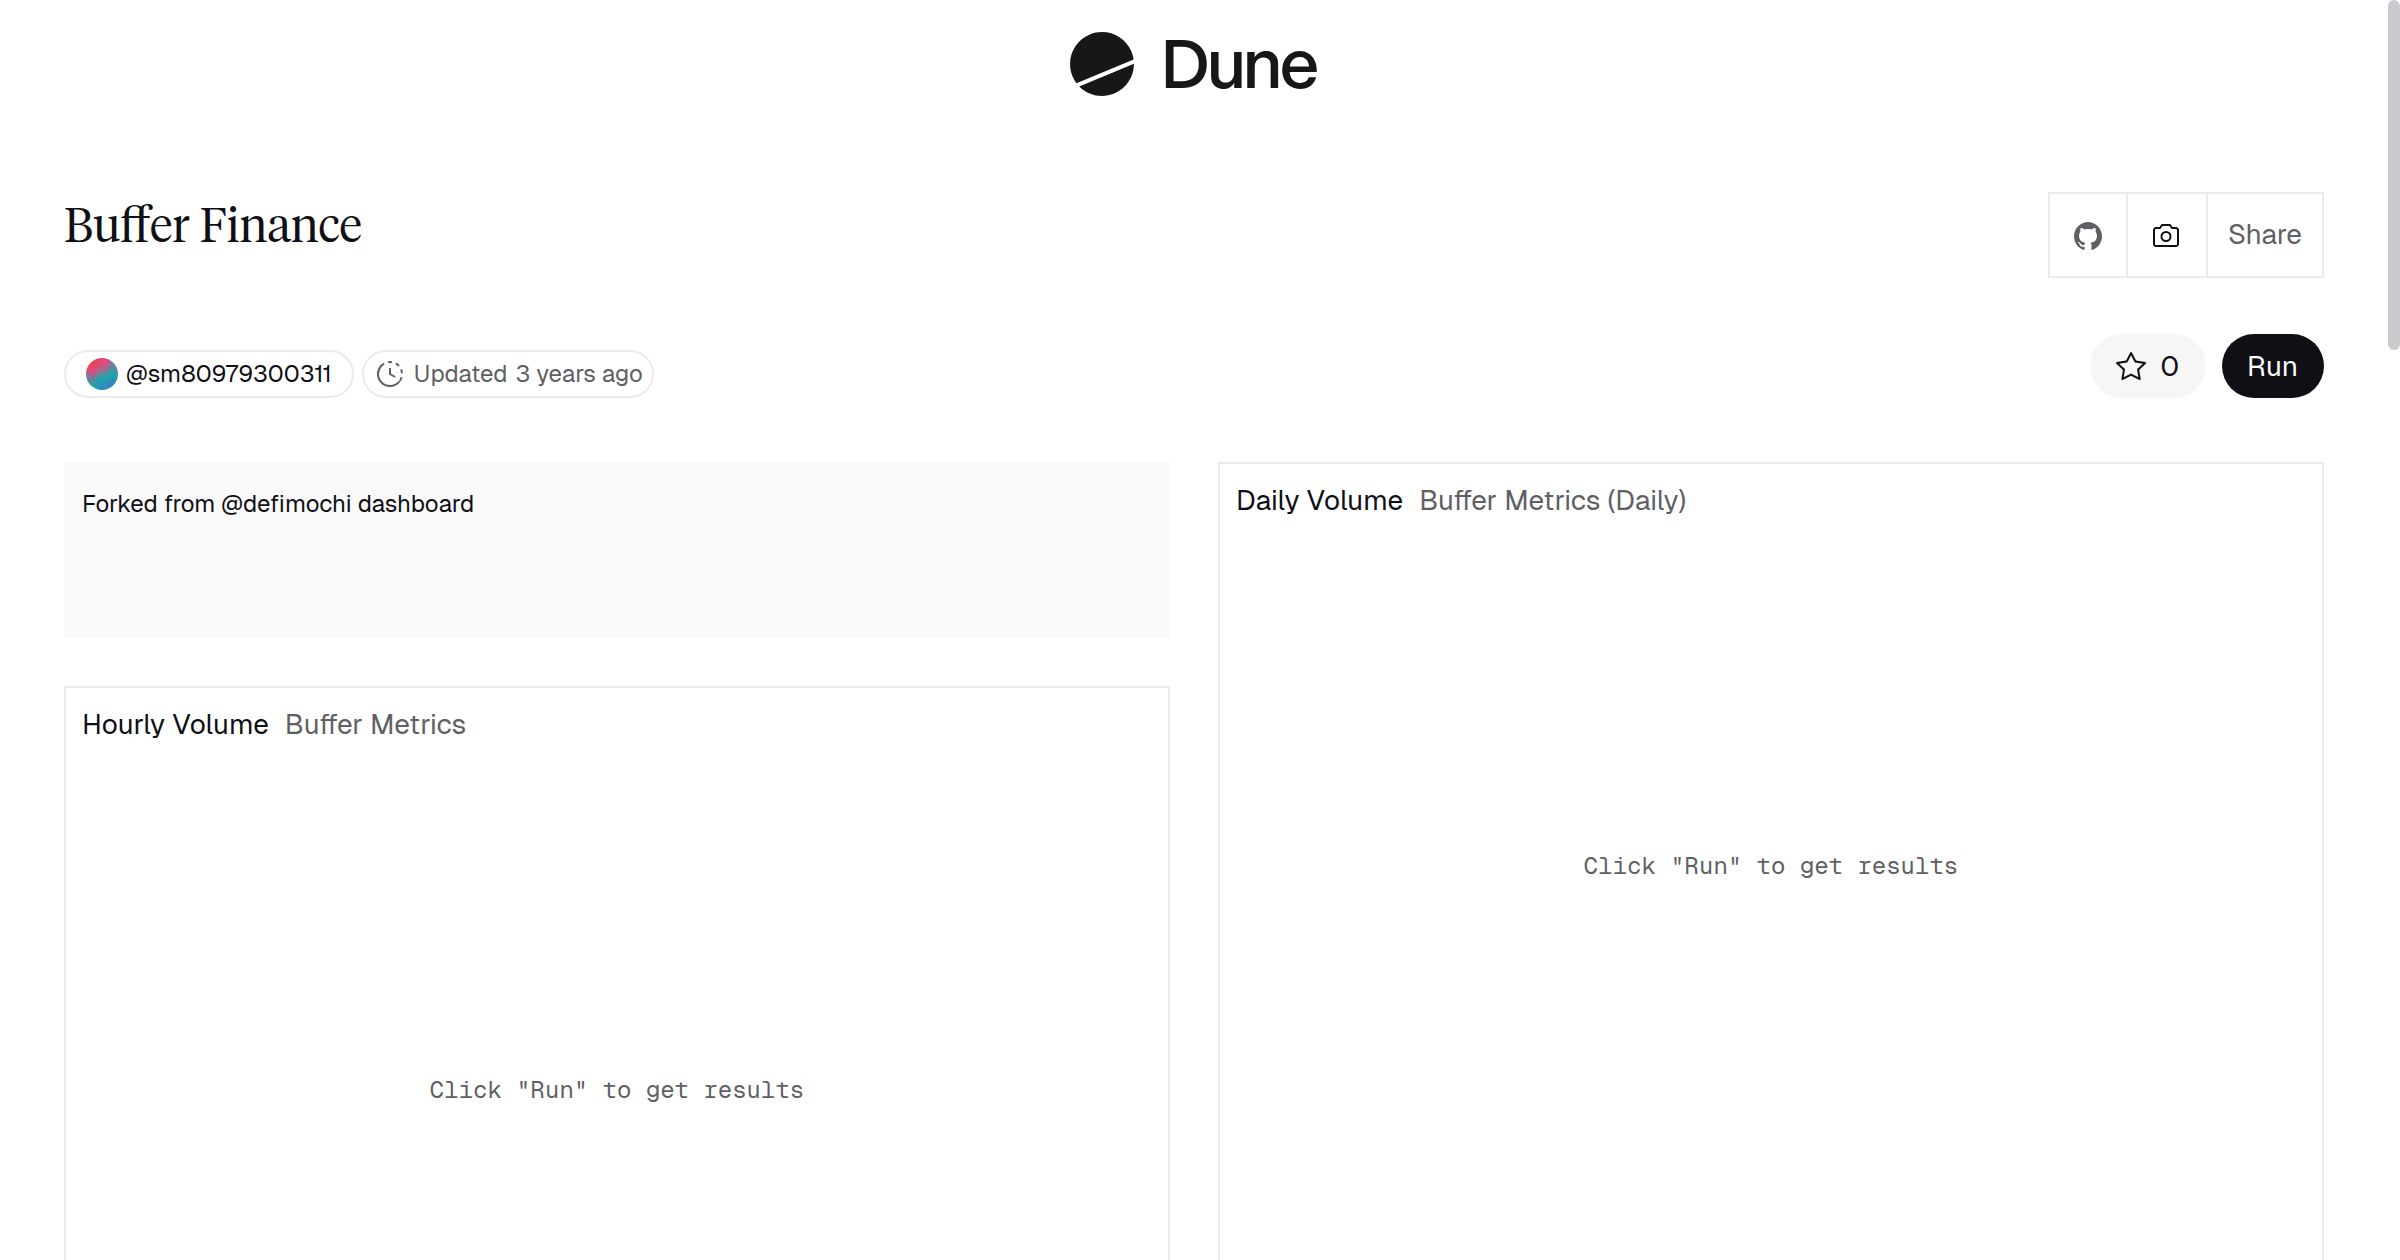
Task: Click the Forked from @defimochi dashboard text
Action: tap(279, 503)
